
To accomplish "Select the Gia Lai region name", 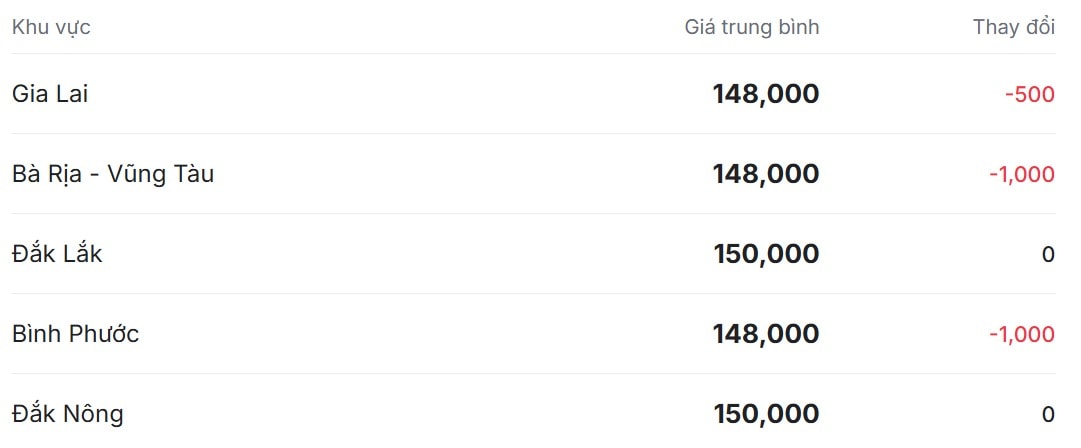I will point(50,94).
